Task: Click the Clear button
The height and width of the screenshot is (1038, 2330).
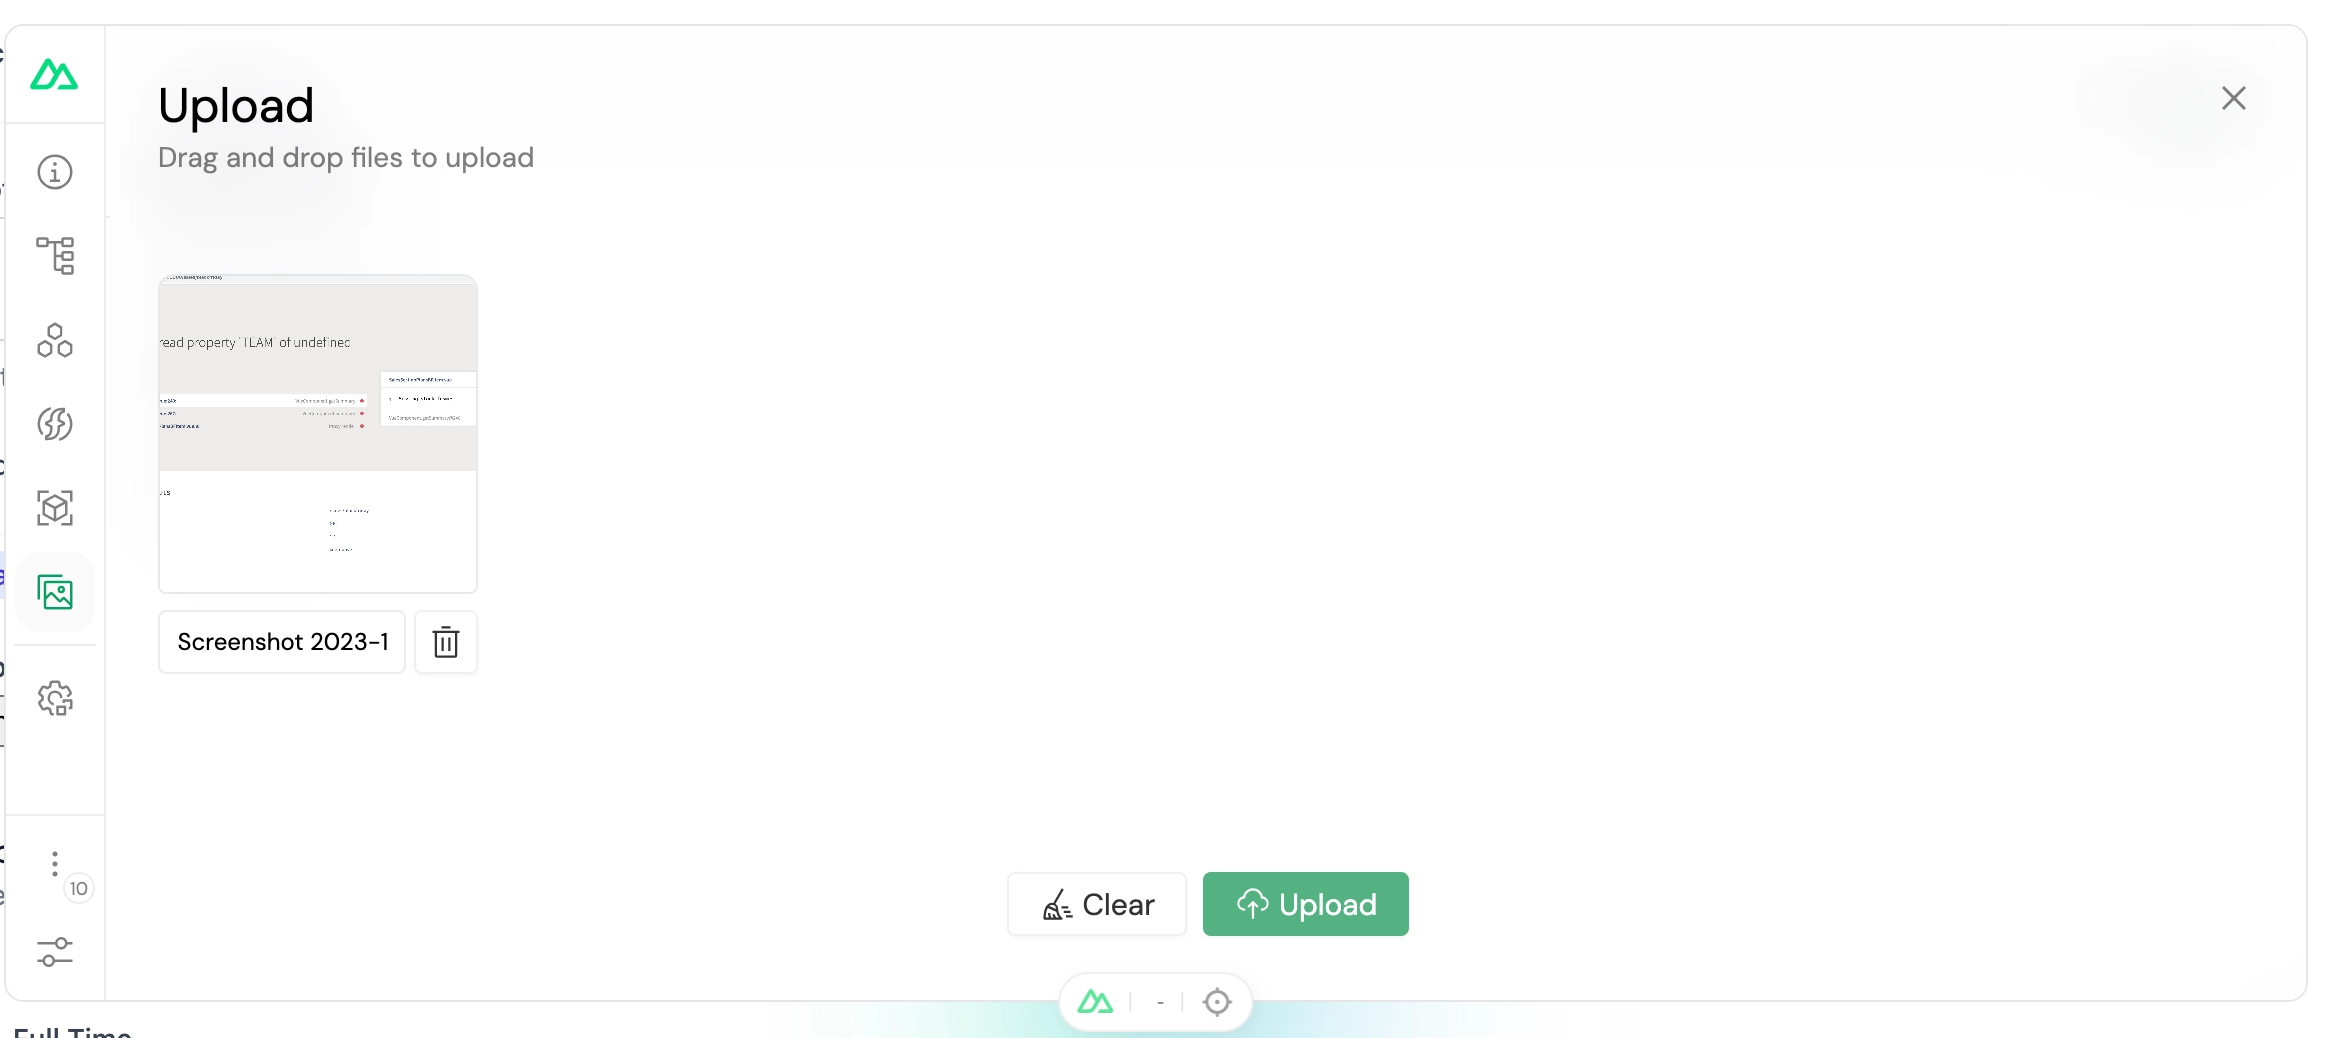Action: click(x=1097, y=904)
